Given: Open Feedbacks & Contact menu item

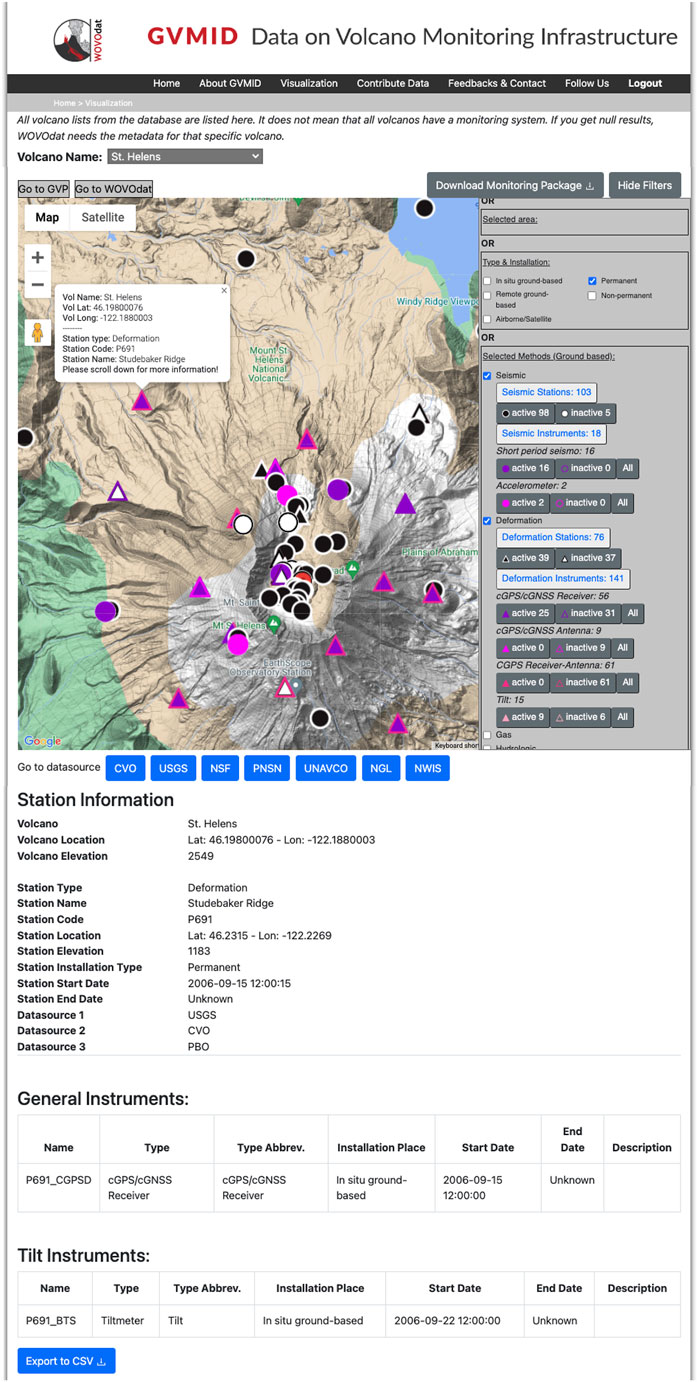Looking at the screenshot, I should 497,84.
